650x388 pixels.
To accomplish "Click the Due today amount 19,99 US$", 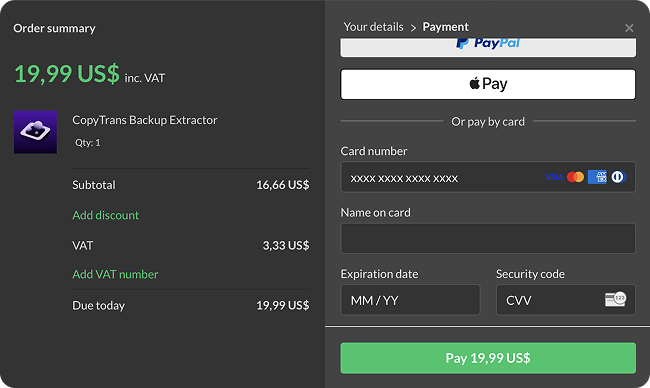I will [x=283, y=306].
